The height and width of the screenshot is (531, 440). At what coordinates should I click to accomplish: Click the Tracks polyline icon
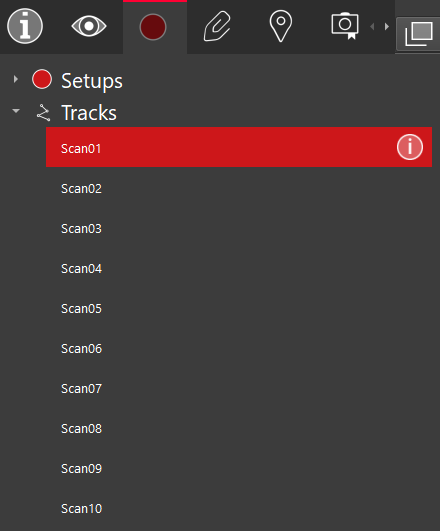pos(43,113)
